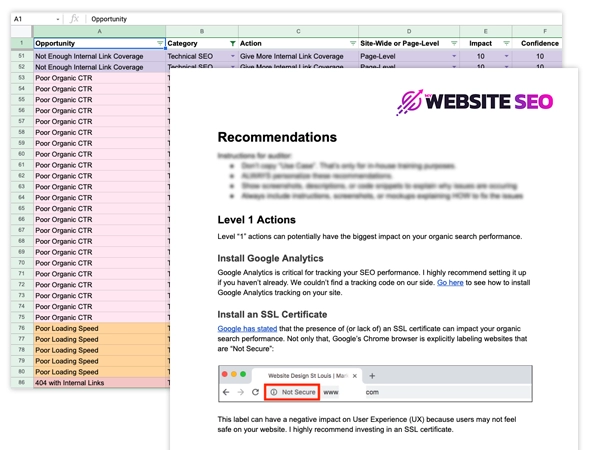Open the Impact dropdown in row 51
The height and width of the screenshot is (450, 600).
pyautogui.click(x=507, y=57)
